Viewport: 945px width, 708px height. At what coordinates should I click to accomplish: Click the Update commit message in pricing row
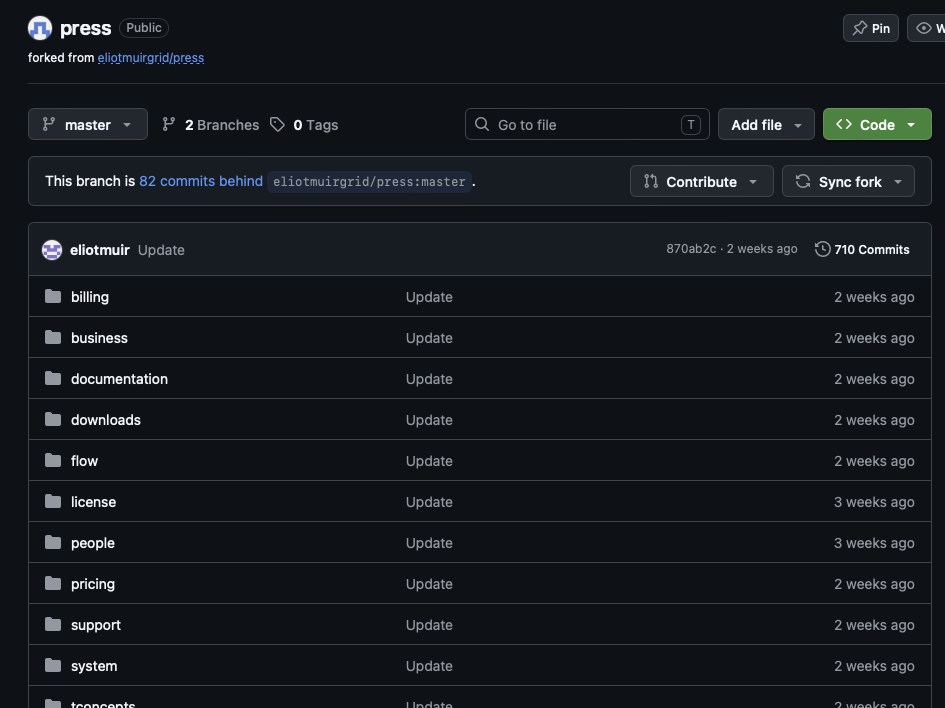(x=429, y=584)
